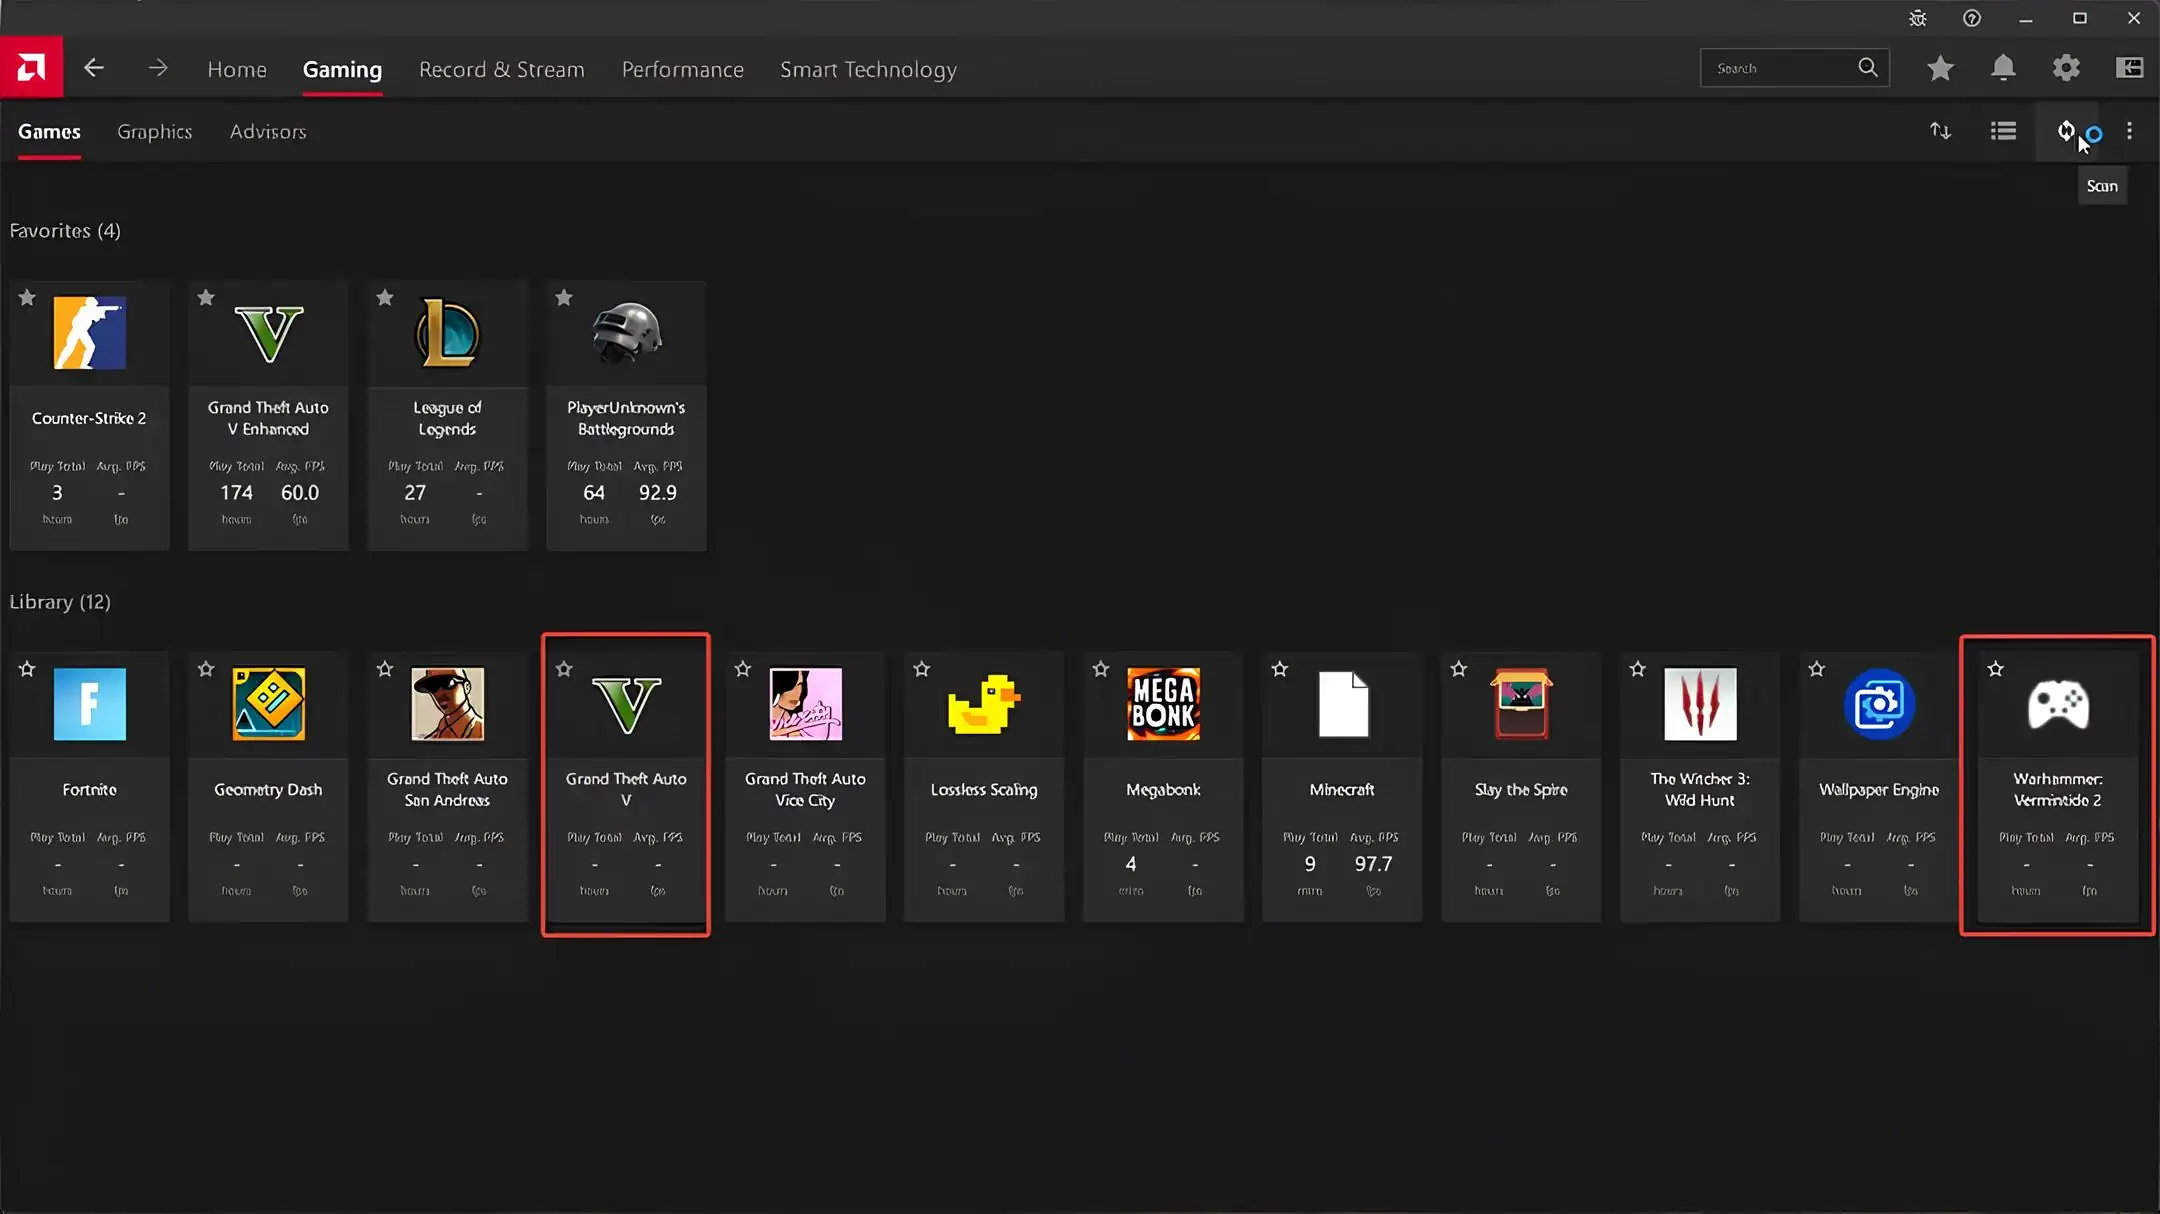
Task: Open Warhammer: Vermintide 2 tile
Action: [2058, 787]
